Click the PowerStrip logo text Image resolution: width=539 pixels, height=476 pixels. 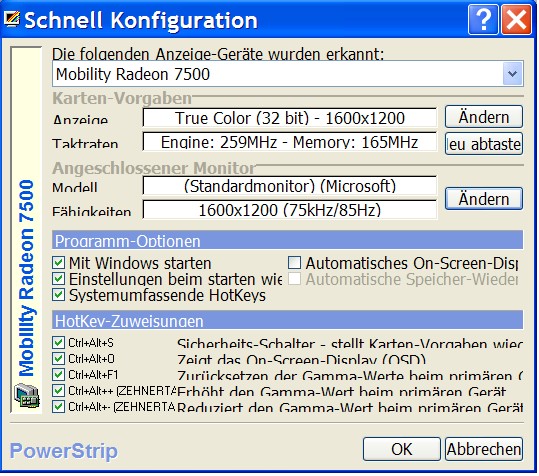click(64, 451)
